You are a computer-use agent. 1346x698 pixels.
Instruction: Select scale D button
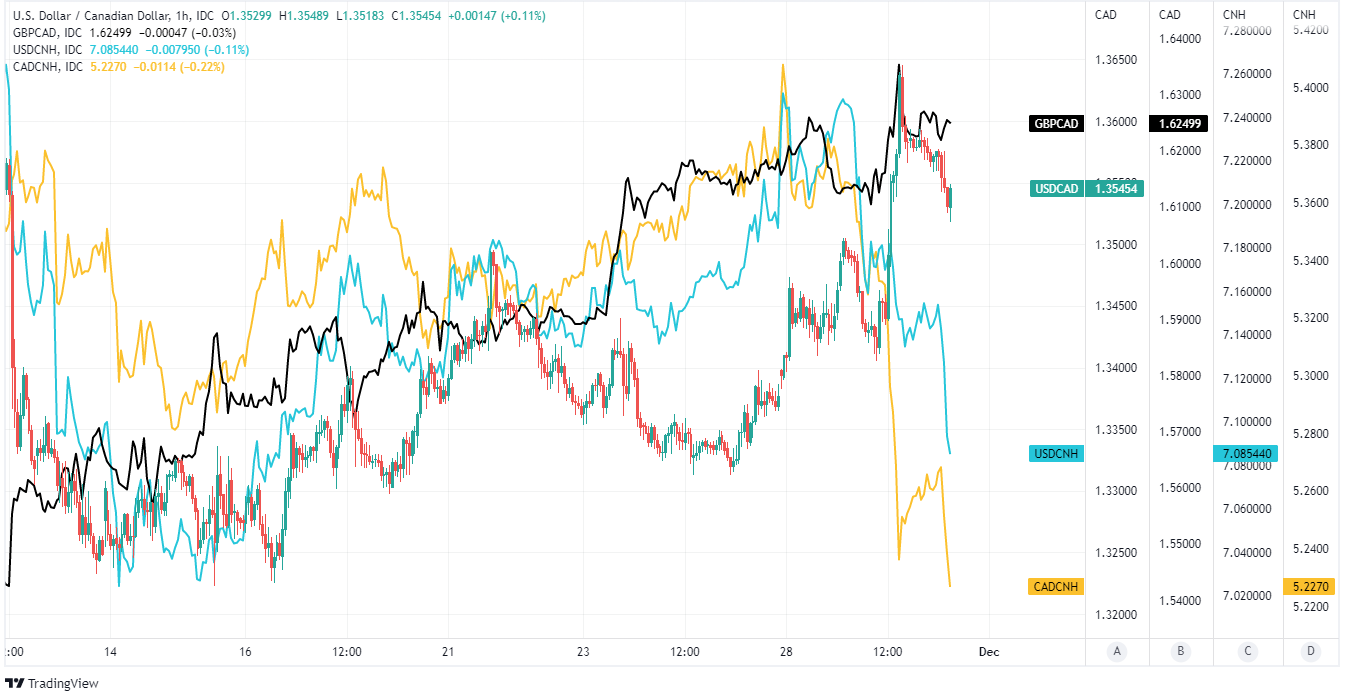[1311, 652]
